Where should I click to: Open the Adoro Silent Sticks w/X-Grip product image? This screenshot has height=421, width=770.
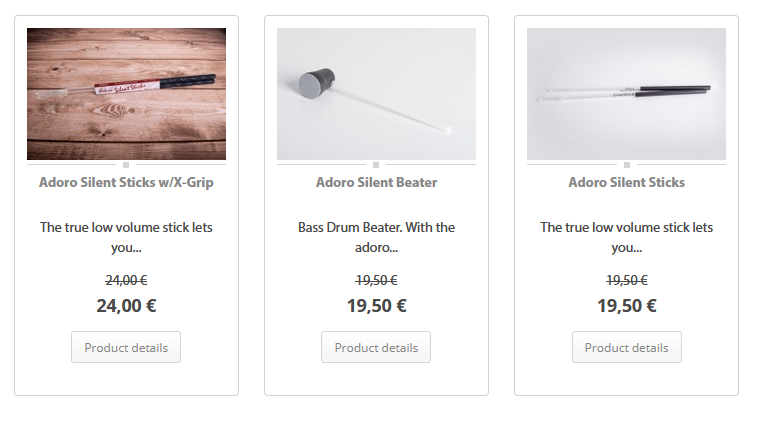pos(126,93)
